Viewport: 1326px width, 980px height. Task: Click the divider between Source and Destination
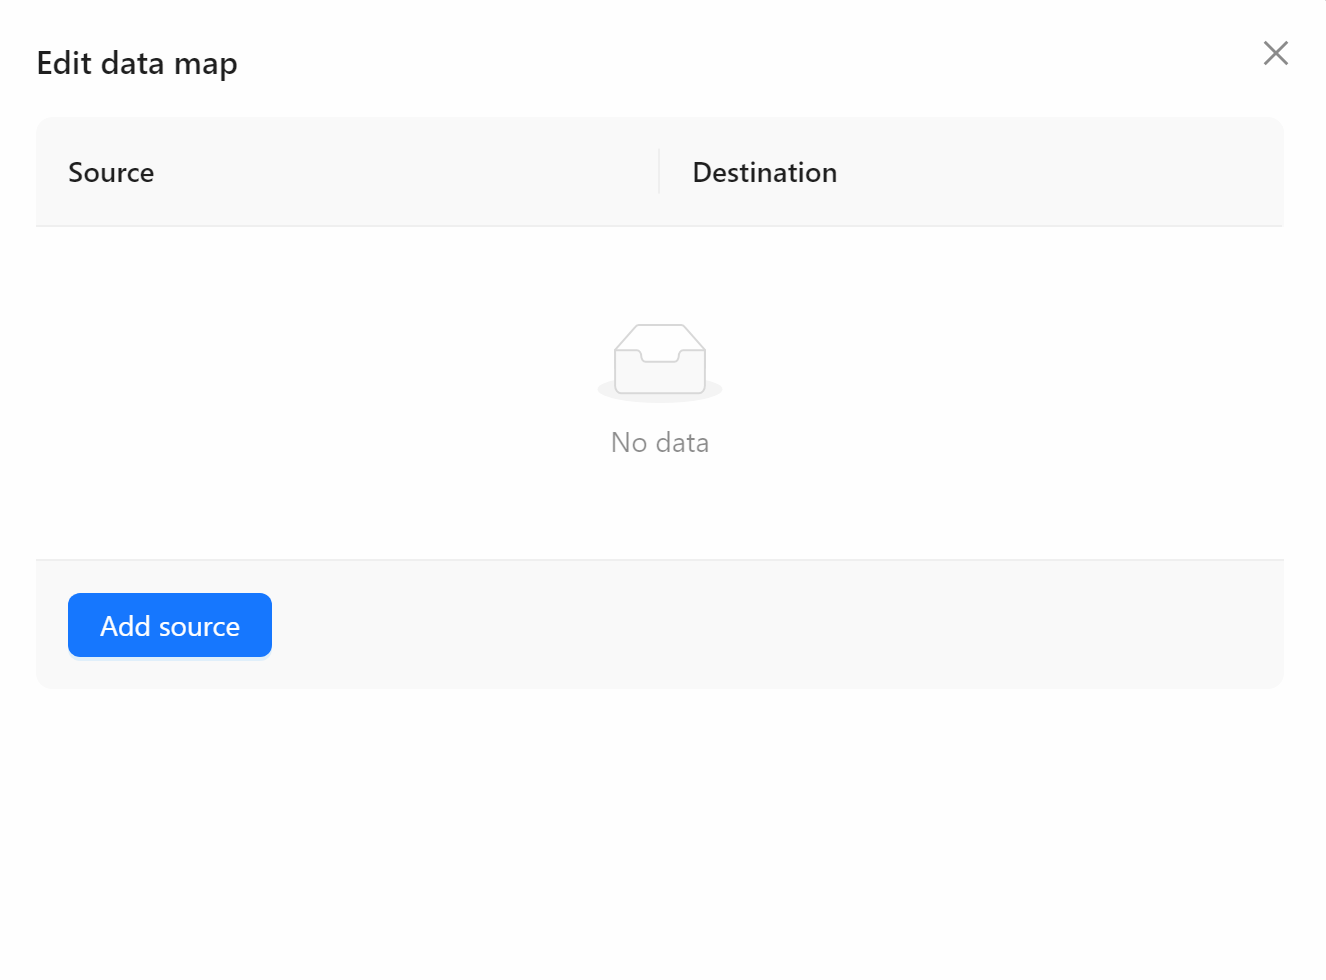click(x=659, y=172)
